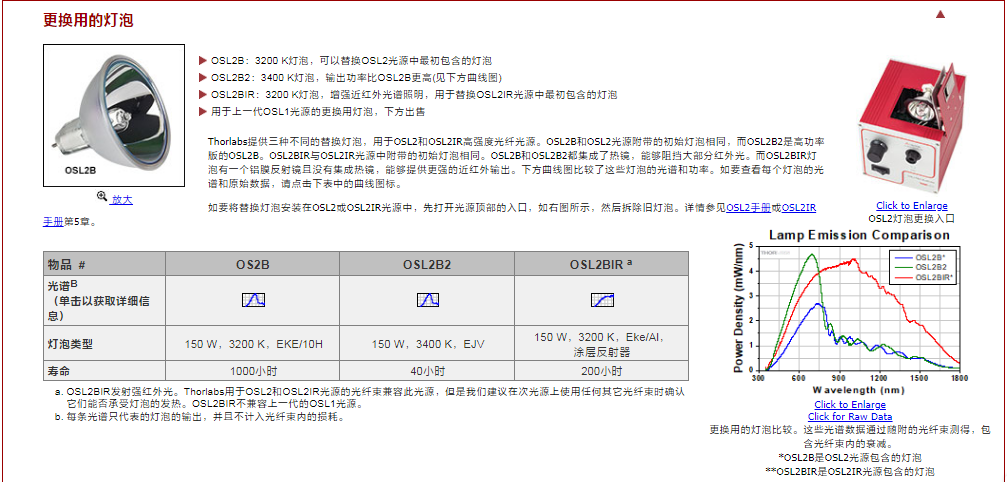1007x482 pixels.
Task: Click the magnifier icon beside 放大
Action: [x=101, y=198]
